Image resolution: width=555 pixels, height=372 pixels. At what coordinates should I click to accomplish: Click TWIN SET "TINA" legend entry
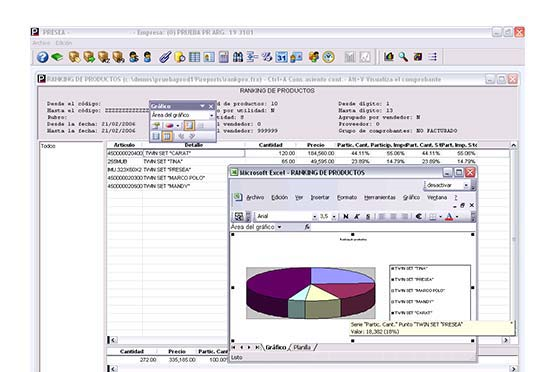click(x=410, y=269)
